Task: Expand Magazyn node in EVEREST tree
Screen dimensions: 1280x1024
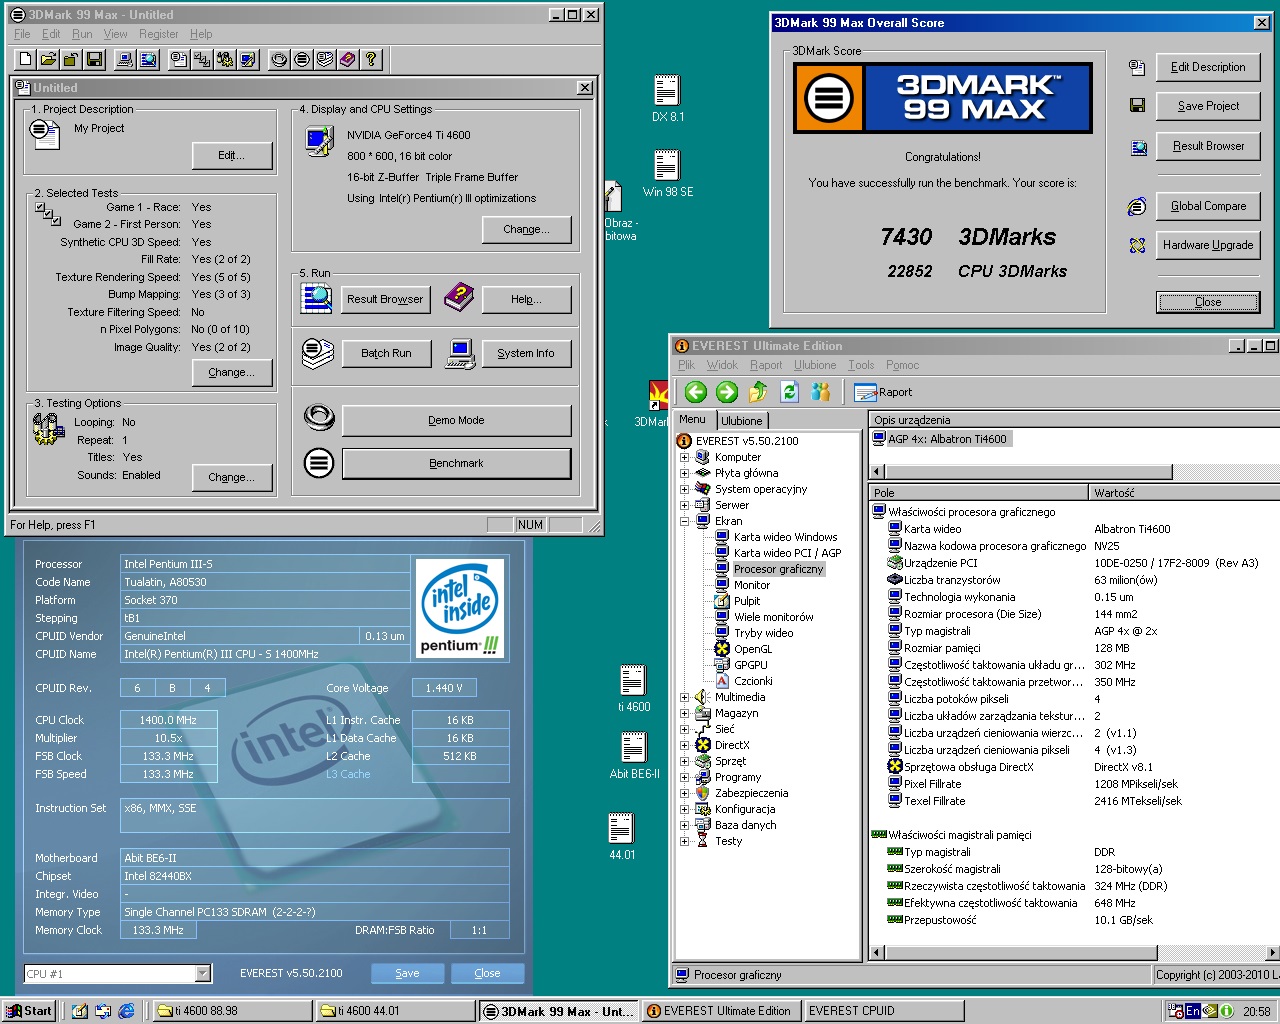Action: tap(685, 713)
